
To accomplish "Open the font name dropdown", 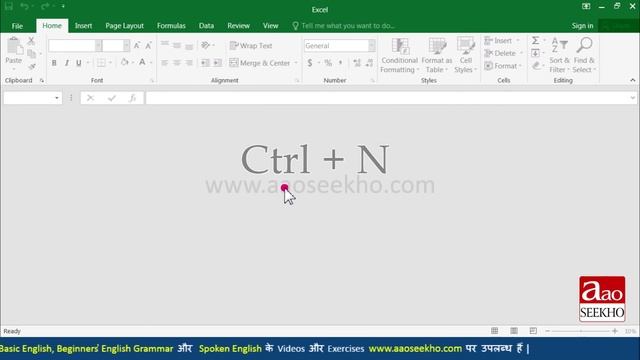I will click(x=98, y=46).
